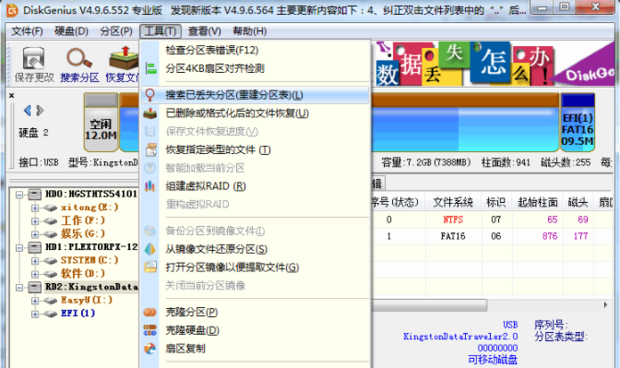Click the recover file by type (恢复指定类型的文件) icon
The image size is (620, 368).
coord(151,150)
